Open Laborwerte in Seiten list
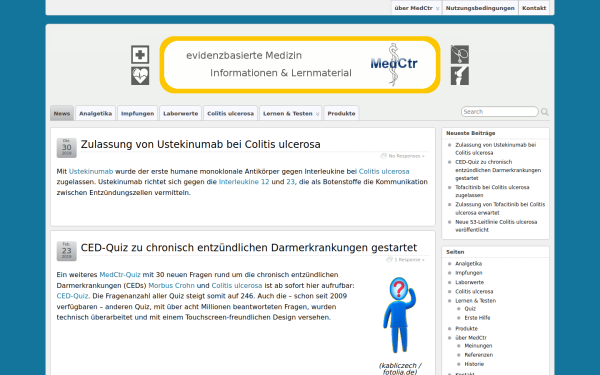The image size is (600, 375). tap(470, 282)
